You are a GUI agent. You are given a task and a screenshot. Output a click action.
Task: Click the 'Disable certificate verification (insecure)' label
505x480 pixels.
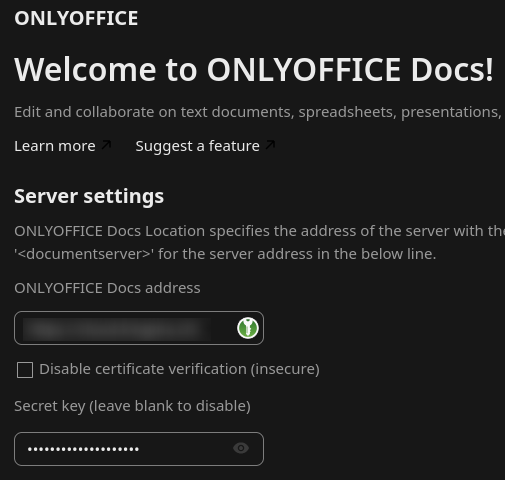click(x=179, y=369)
